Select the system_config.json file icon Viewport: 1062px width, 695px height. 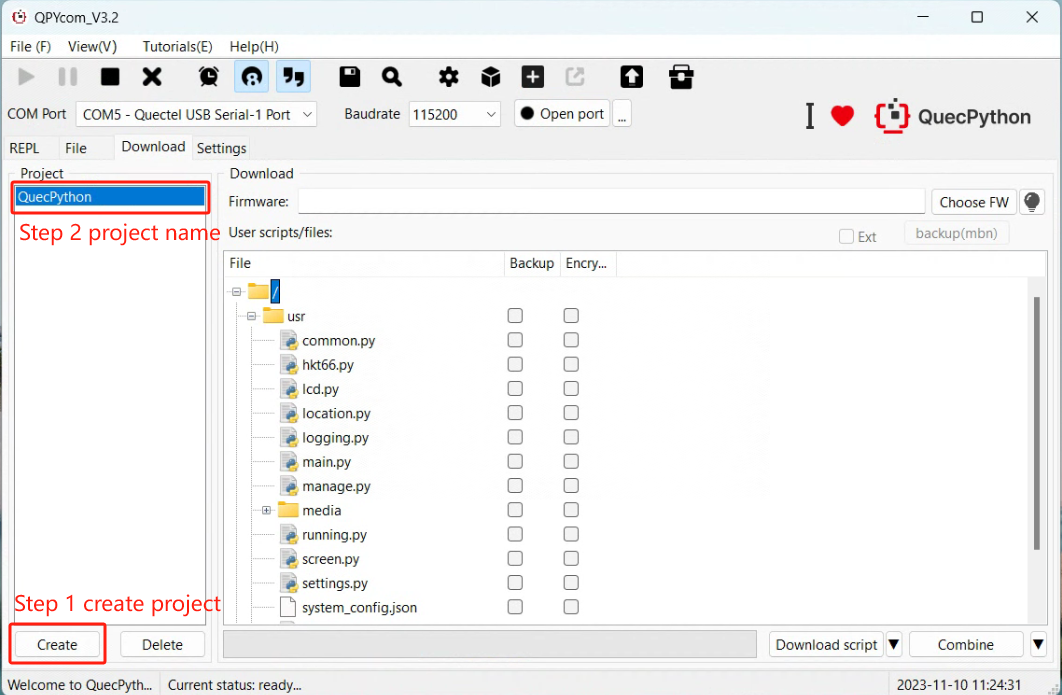click(x=289, y=607)
